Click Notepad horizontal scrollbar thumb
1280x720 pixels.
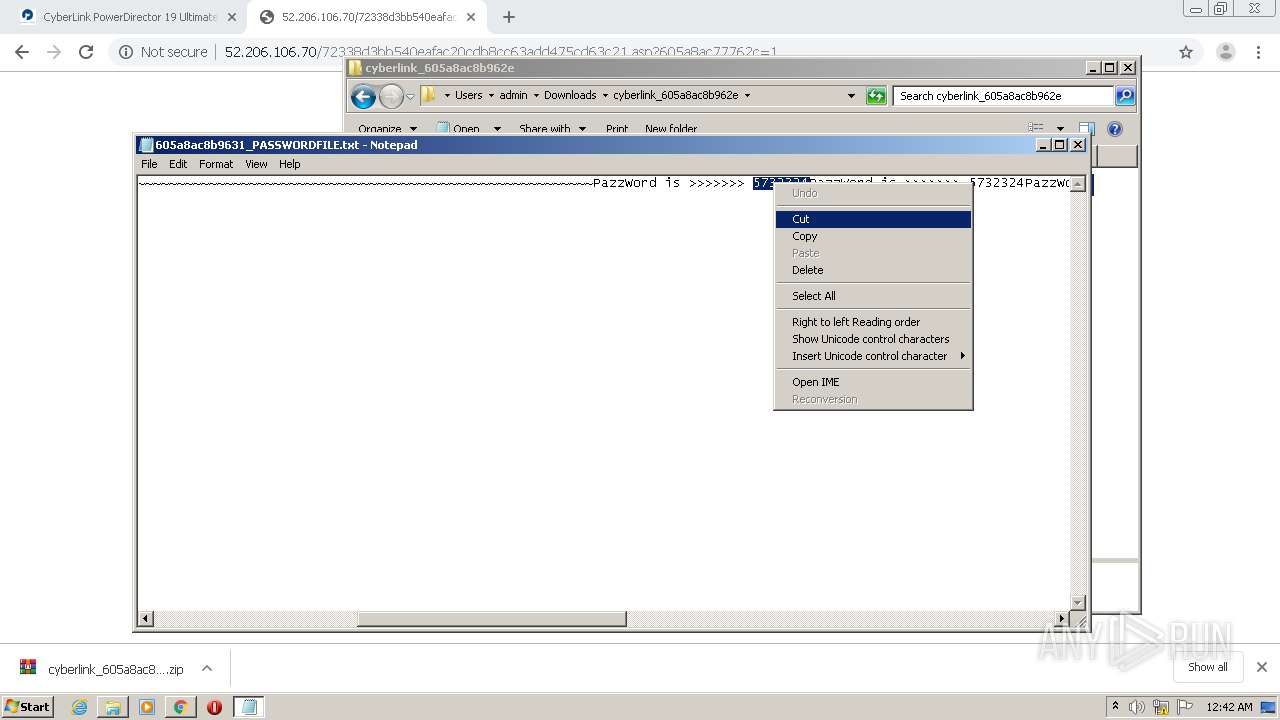[x=492, y=619]
